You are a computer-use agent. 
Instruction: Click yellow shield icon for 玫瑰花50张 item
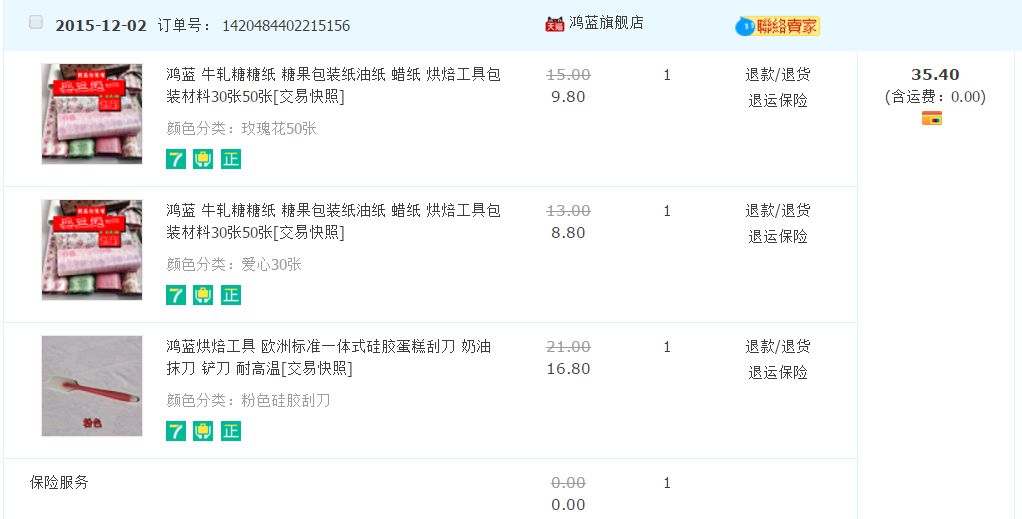(x=203, y=159)
